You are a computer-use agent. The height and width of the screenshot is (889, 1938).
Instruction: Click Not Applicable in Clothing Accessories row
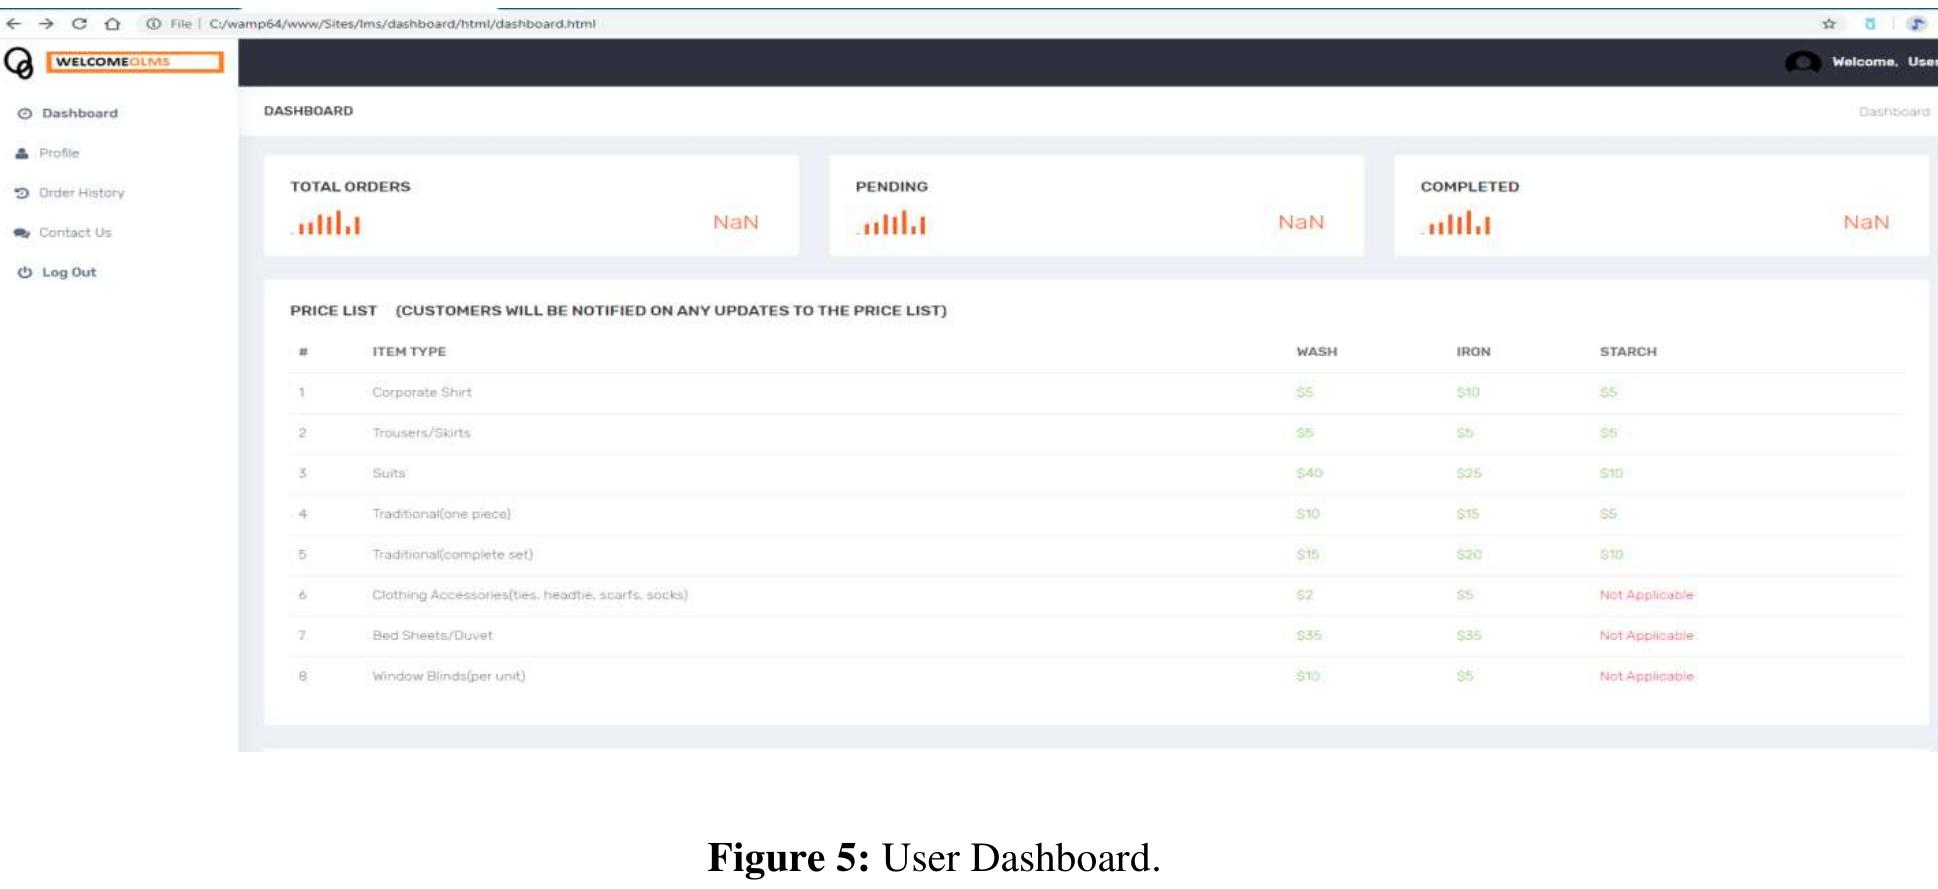[1646, 595]
